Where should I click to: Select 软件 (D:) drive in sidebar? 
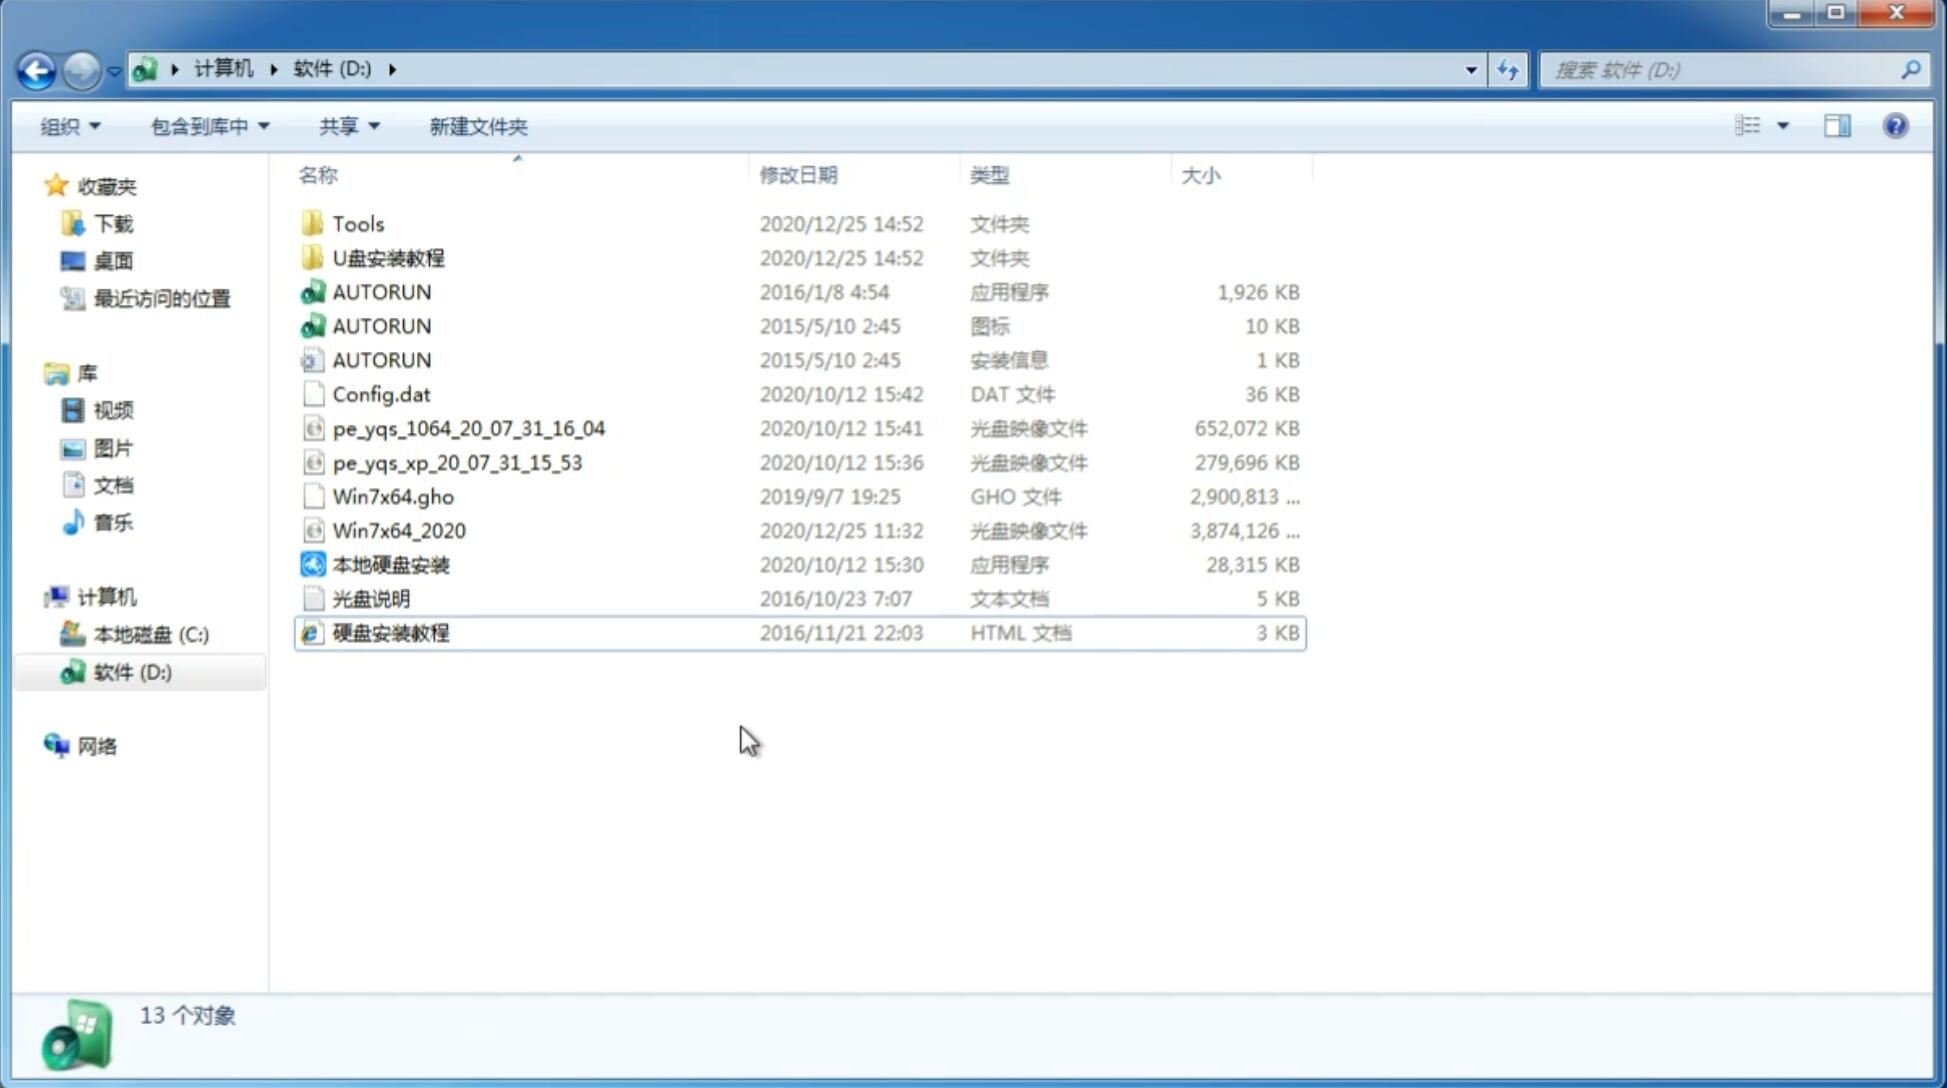click(x=132, y=671)
